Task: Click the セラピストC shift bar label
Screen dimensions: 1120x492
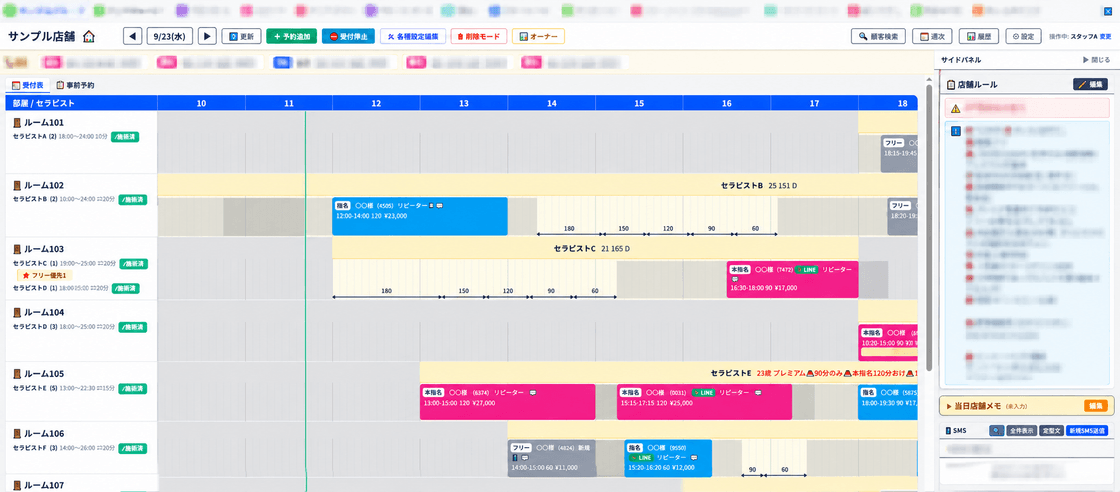Action: pyautogui.click(x=592, y=249)
